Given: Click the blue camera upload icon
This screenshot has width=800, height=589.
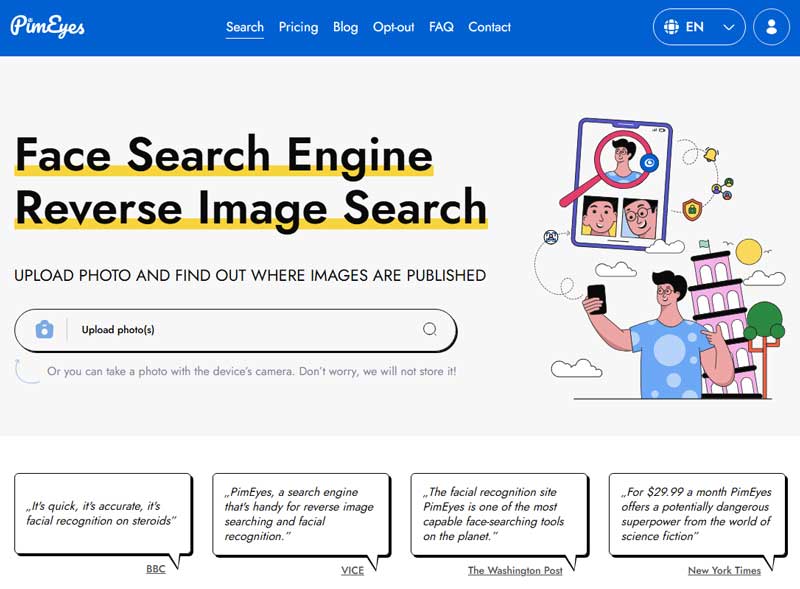Looking at the screenshot, I should click(x=44, y=329).
